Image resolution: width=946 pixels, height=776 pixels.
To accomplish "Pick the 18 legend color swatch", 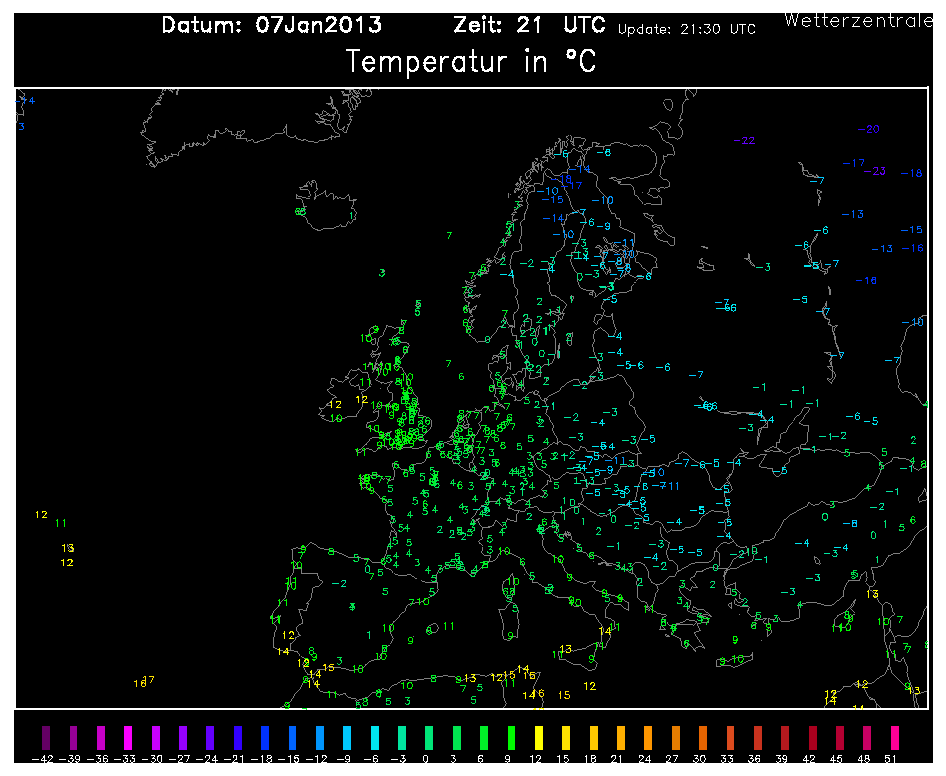I will [x=594, y=737].
